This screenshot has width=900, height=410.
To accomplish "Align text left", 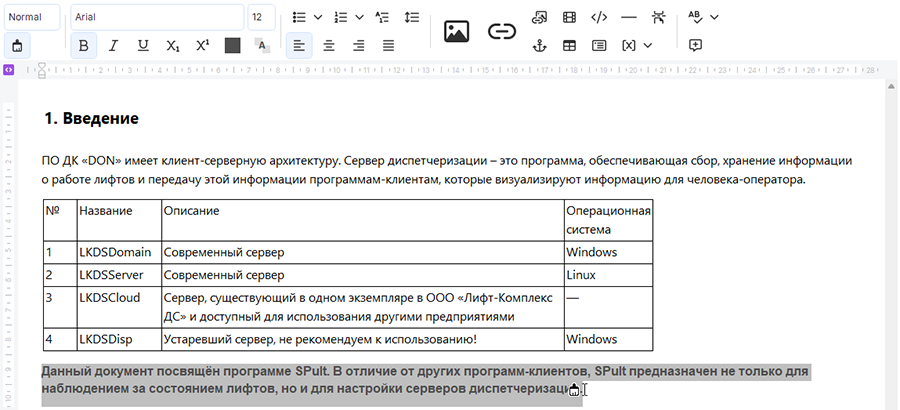I will coord(299,46).
